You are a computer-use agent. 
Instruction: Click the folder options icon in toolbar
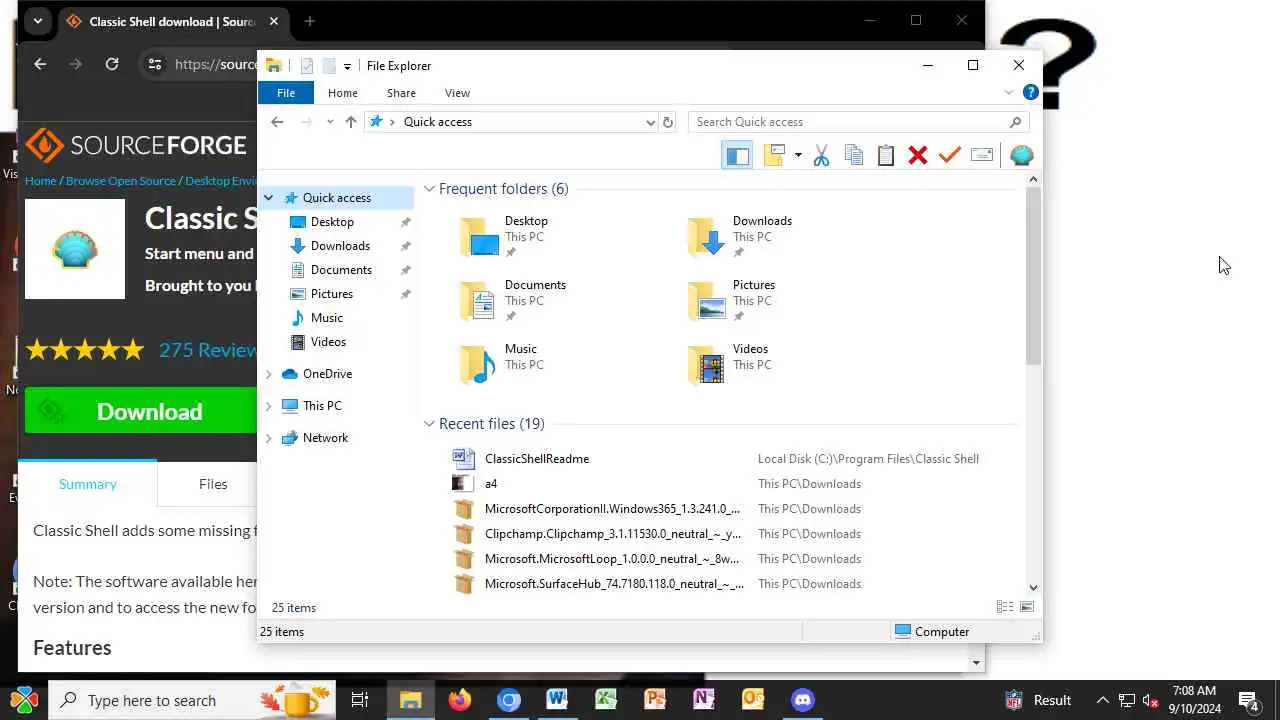[774, 155]
